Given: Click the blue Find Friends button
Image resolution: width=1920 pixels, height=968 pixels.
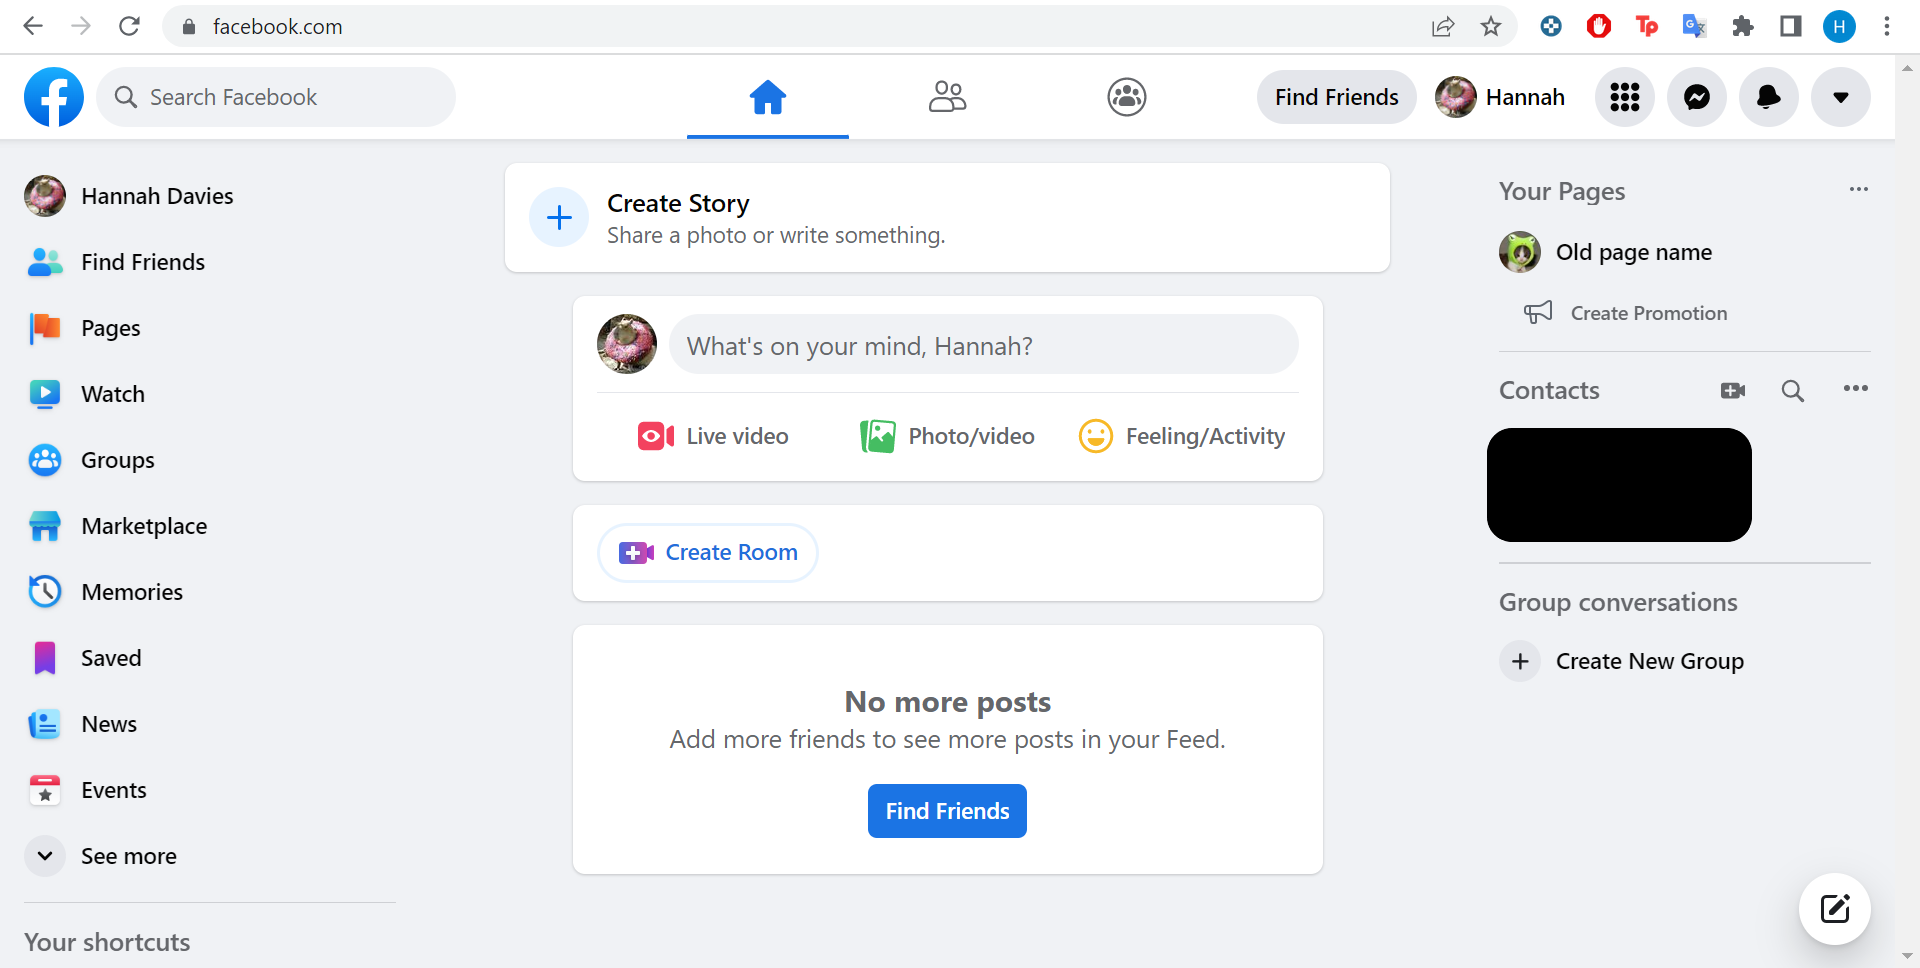Looking at the screenshot, I should pyautogui.click(x=947, y=811).
